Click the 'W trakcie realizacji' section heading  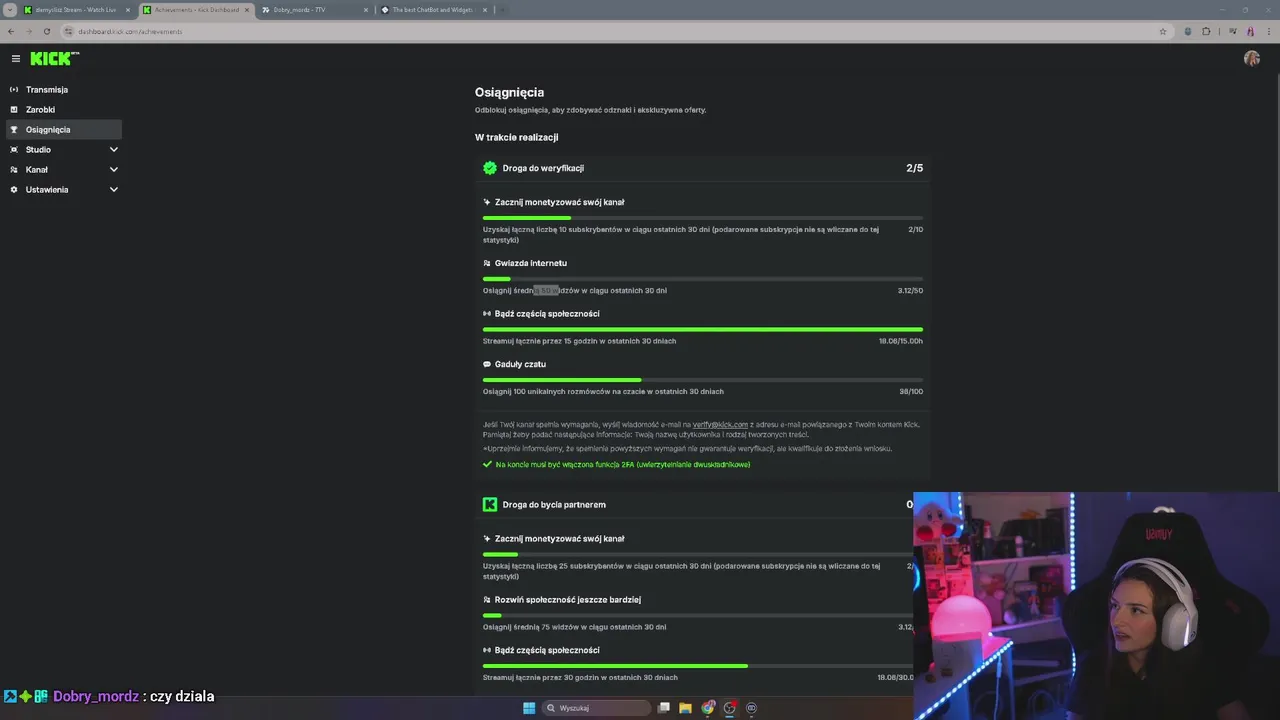coord(516,137)
